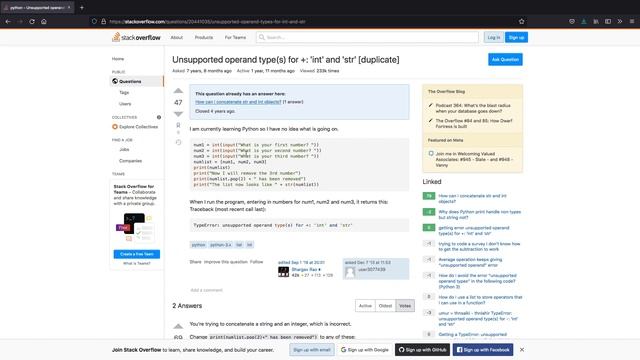Open the Pocket shield icon in toolbar
Viewport: 640px width, 360px height.
(x=572, y=21)
